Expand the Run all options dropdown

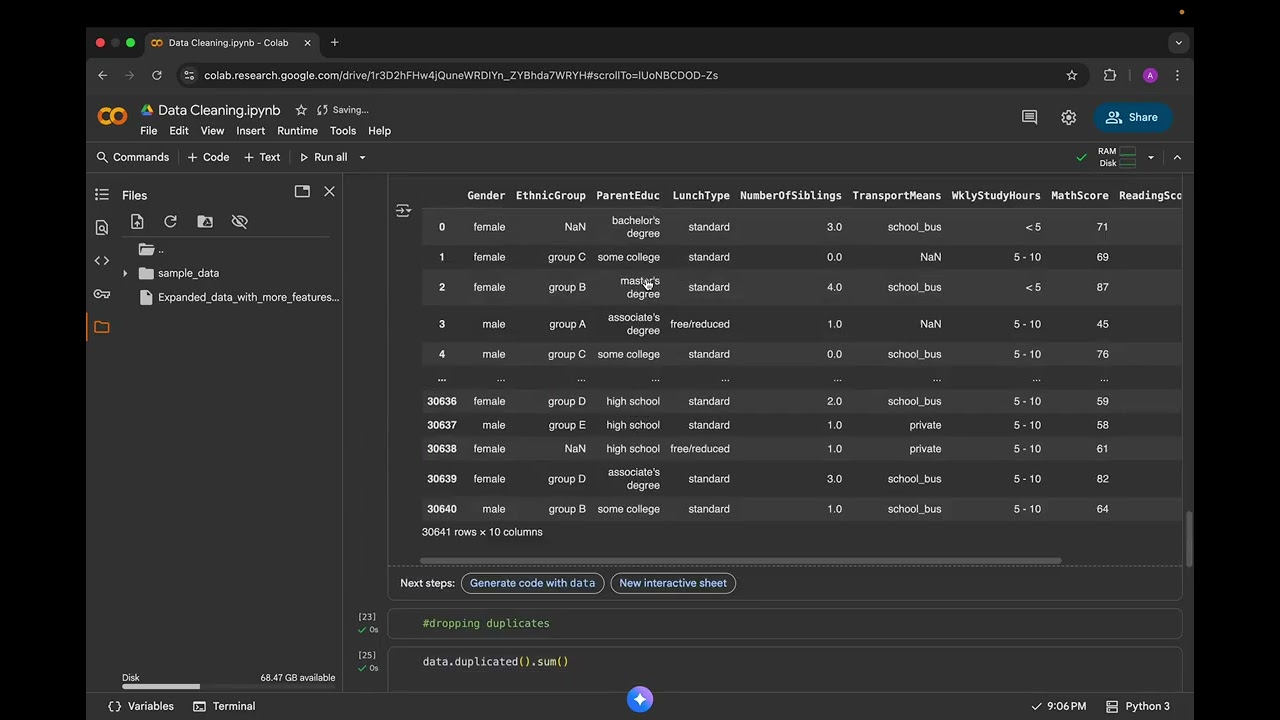pyautogui.click(x=362, y=157)
